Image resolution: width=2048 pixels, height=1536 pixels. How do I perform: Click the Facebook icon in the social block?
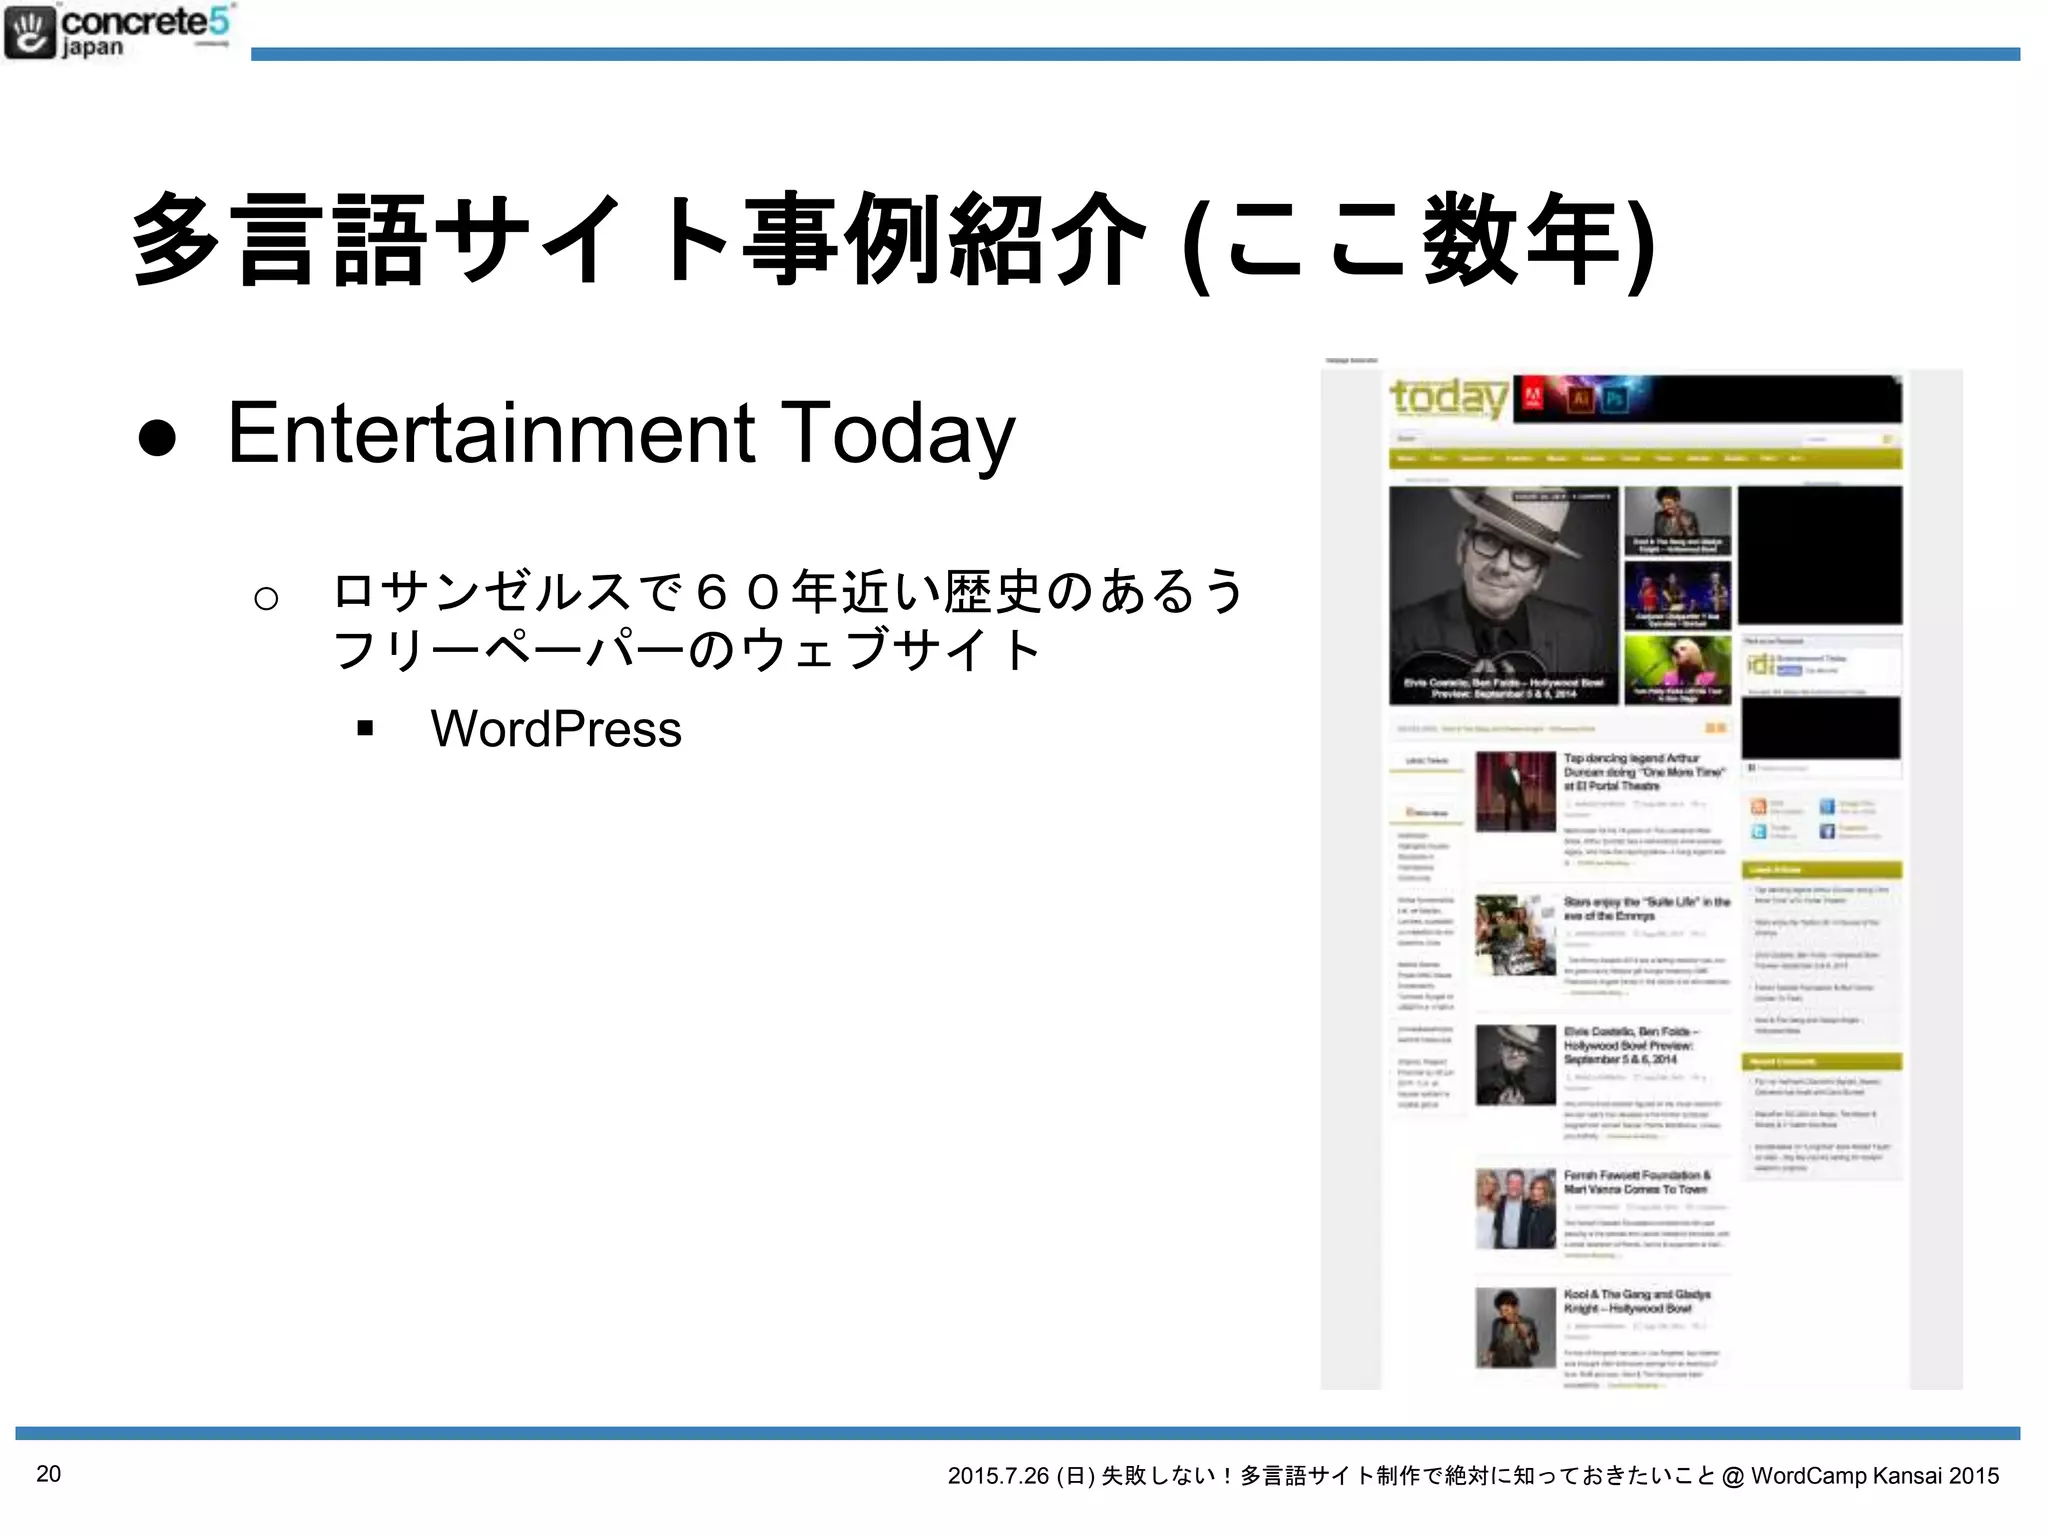[1827, 831]
